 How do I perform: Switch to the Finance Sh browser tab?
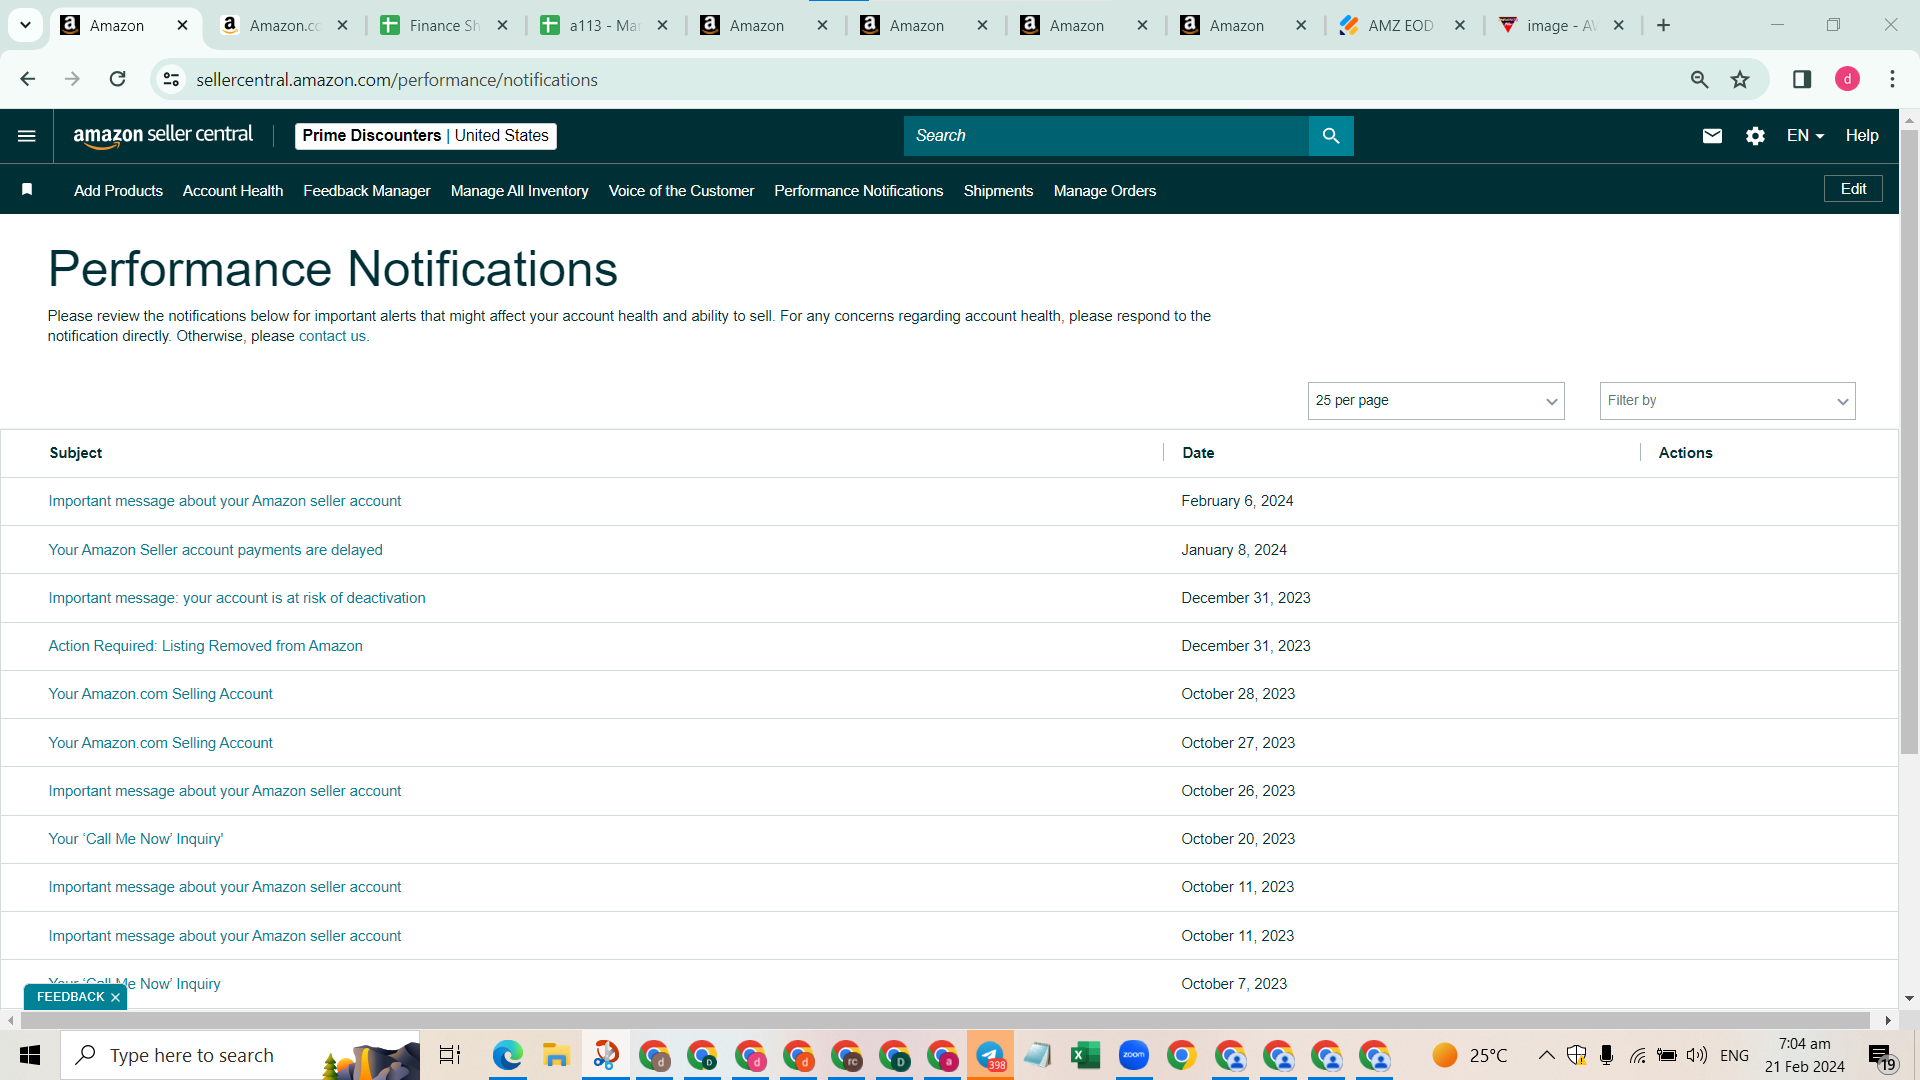click(x=443, y=25)
